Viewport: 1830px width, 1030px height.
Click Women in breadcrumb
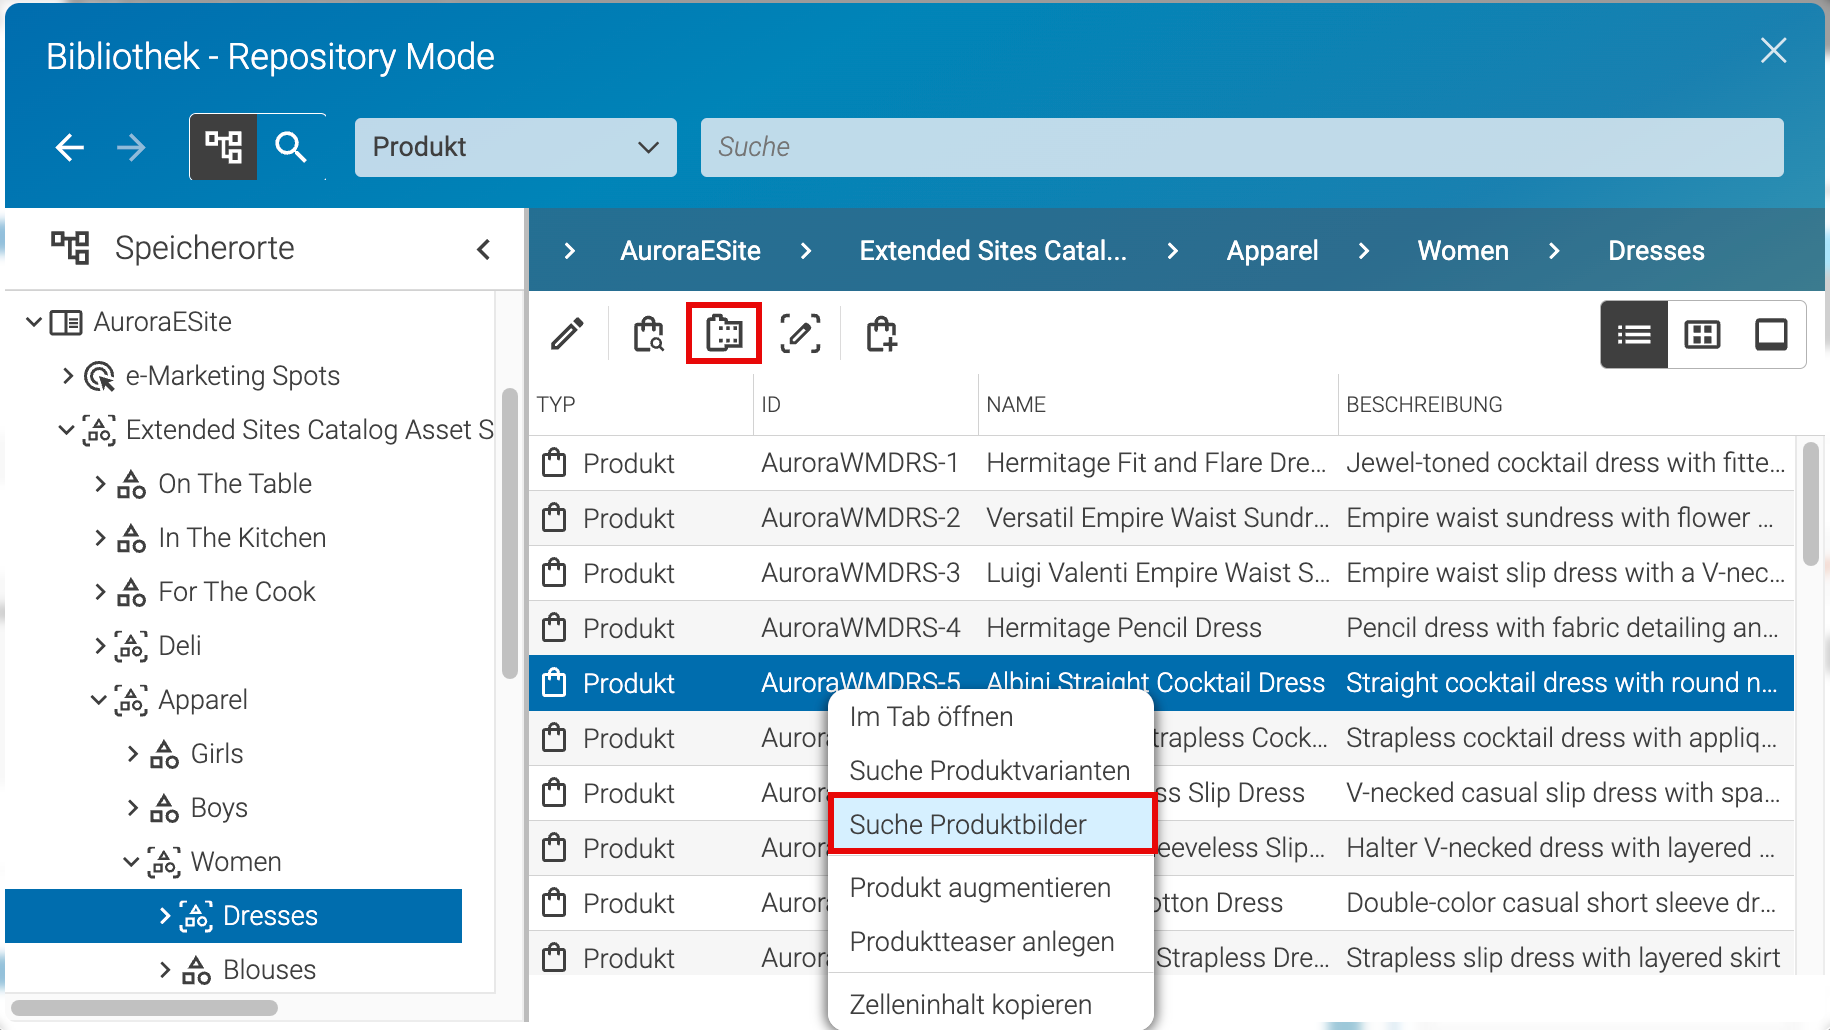1463,251
